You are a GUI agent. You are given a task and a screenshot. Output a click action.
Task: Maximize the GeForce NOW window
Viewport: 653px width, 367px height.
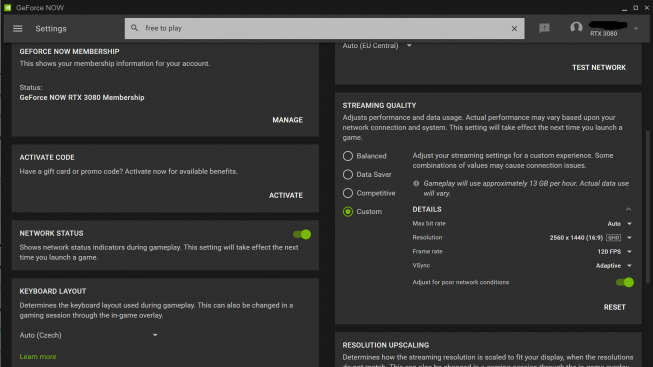[636, 8]
